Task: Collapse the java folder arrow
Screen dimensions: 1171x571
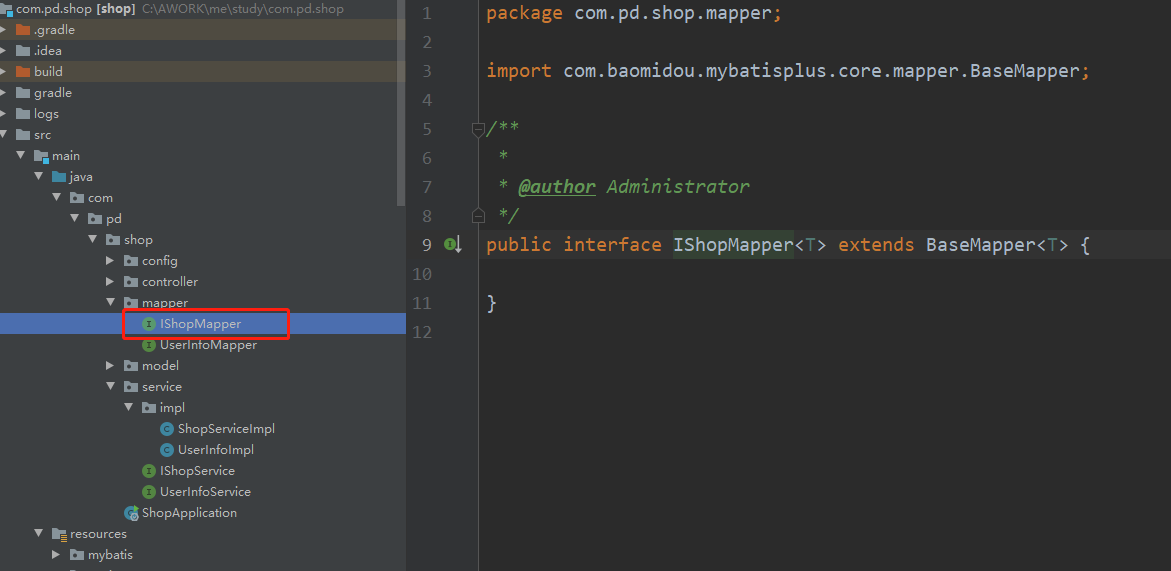Action: [38, 176]
